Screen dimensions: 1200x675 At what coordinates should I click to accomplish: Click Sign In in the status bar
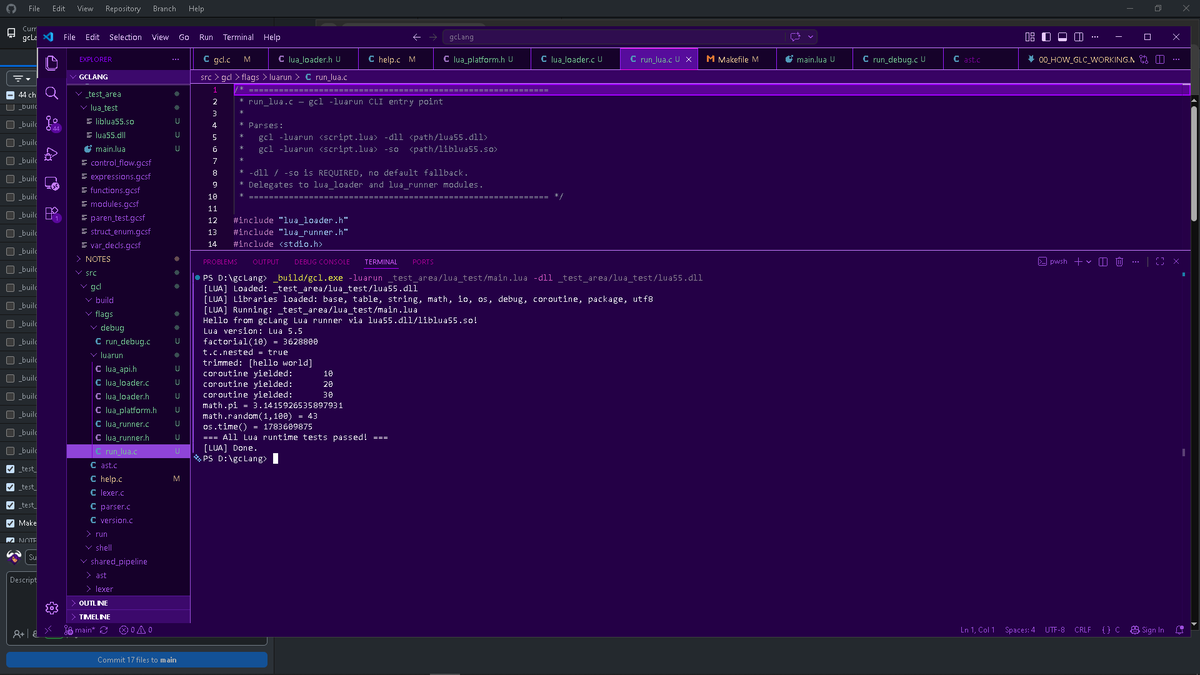1147,630
